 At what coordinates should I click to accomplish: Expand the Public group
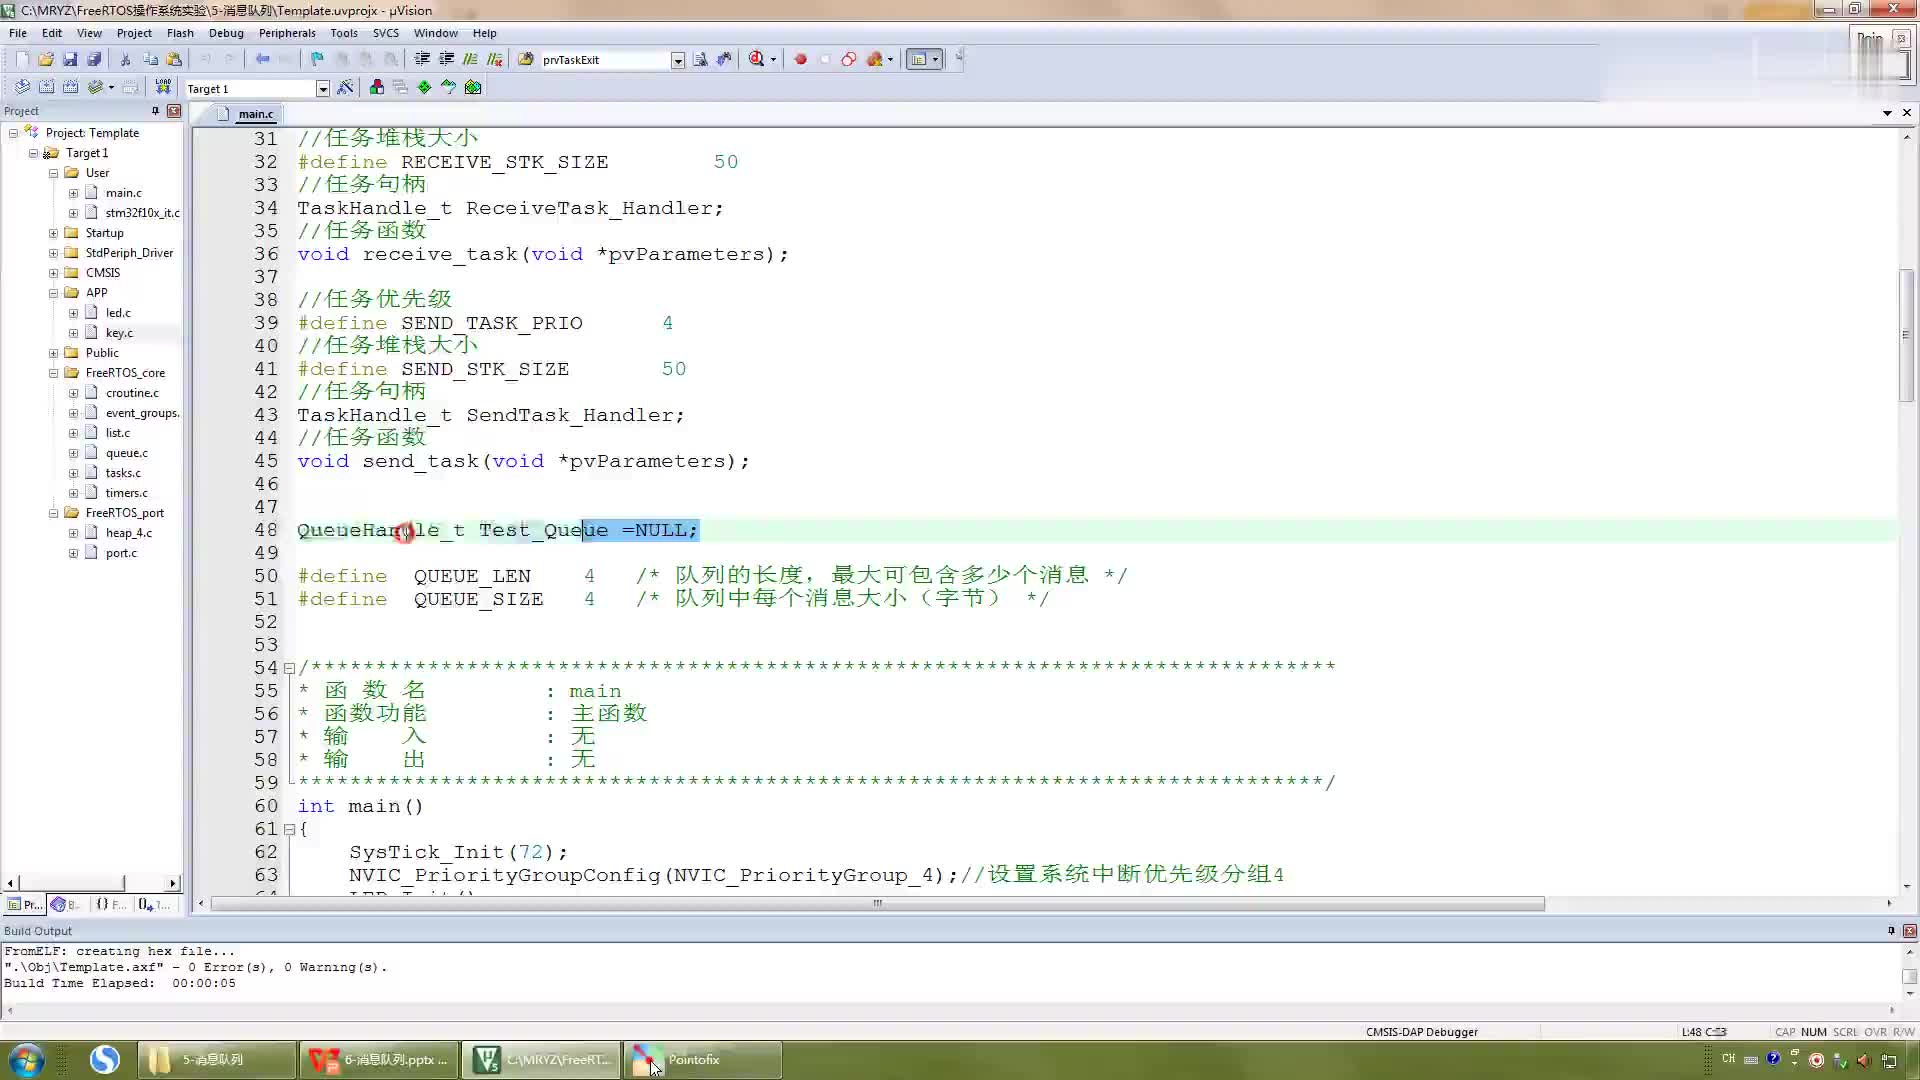click(x=54, y=353)
